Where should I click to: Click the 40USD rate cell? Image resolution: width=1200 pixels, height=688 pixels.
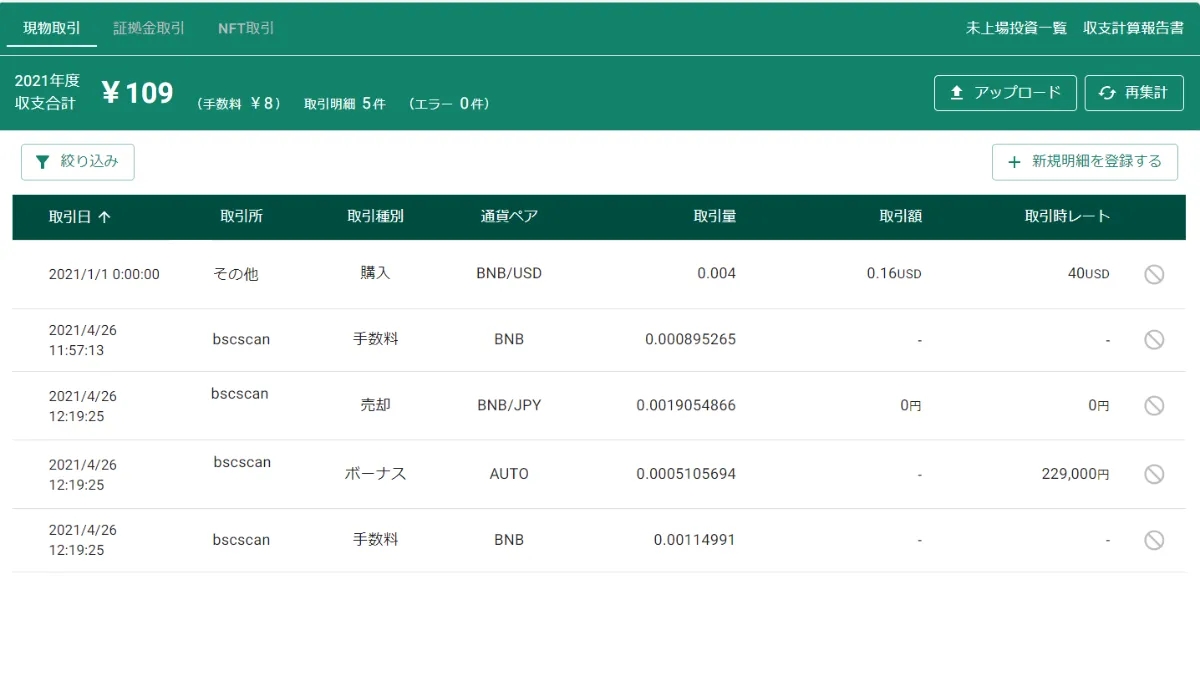[1089, 273]
